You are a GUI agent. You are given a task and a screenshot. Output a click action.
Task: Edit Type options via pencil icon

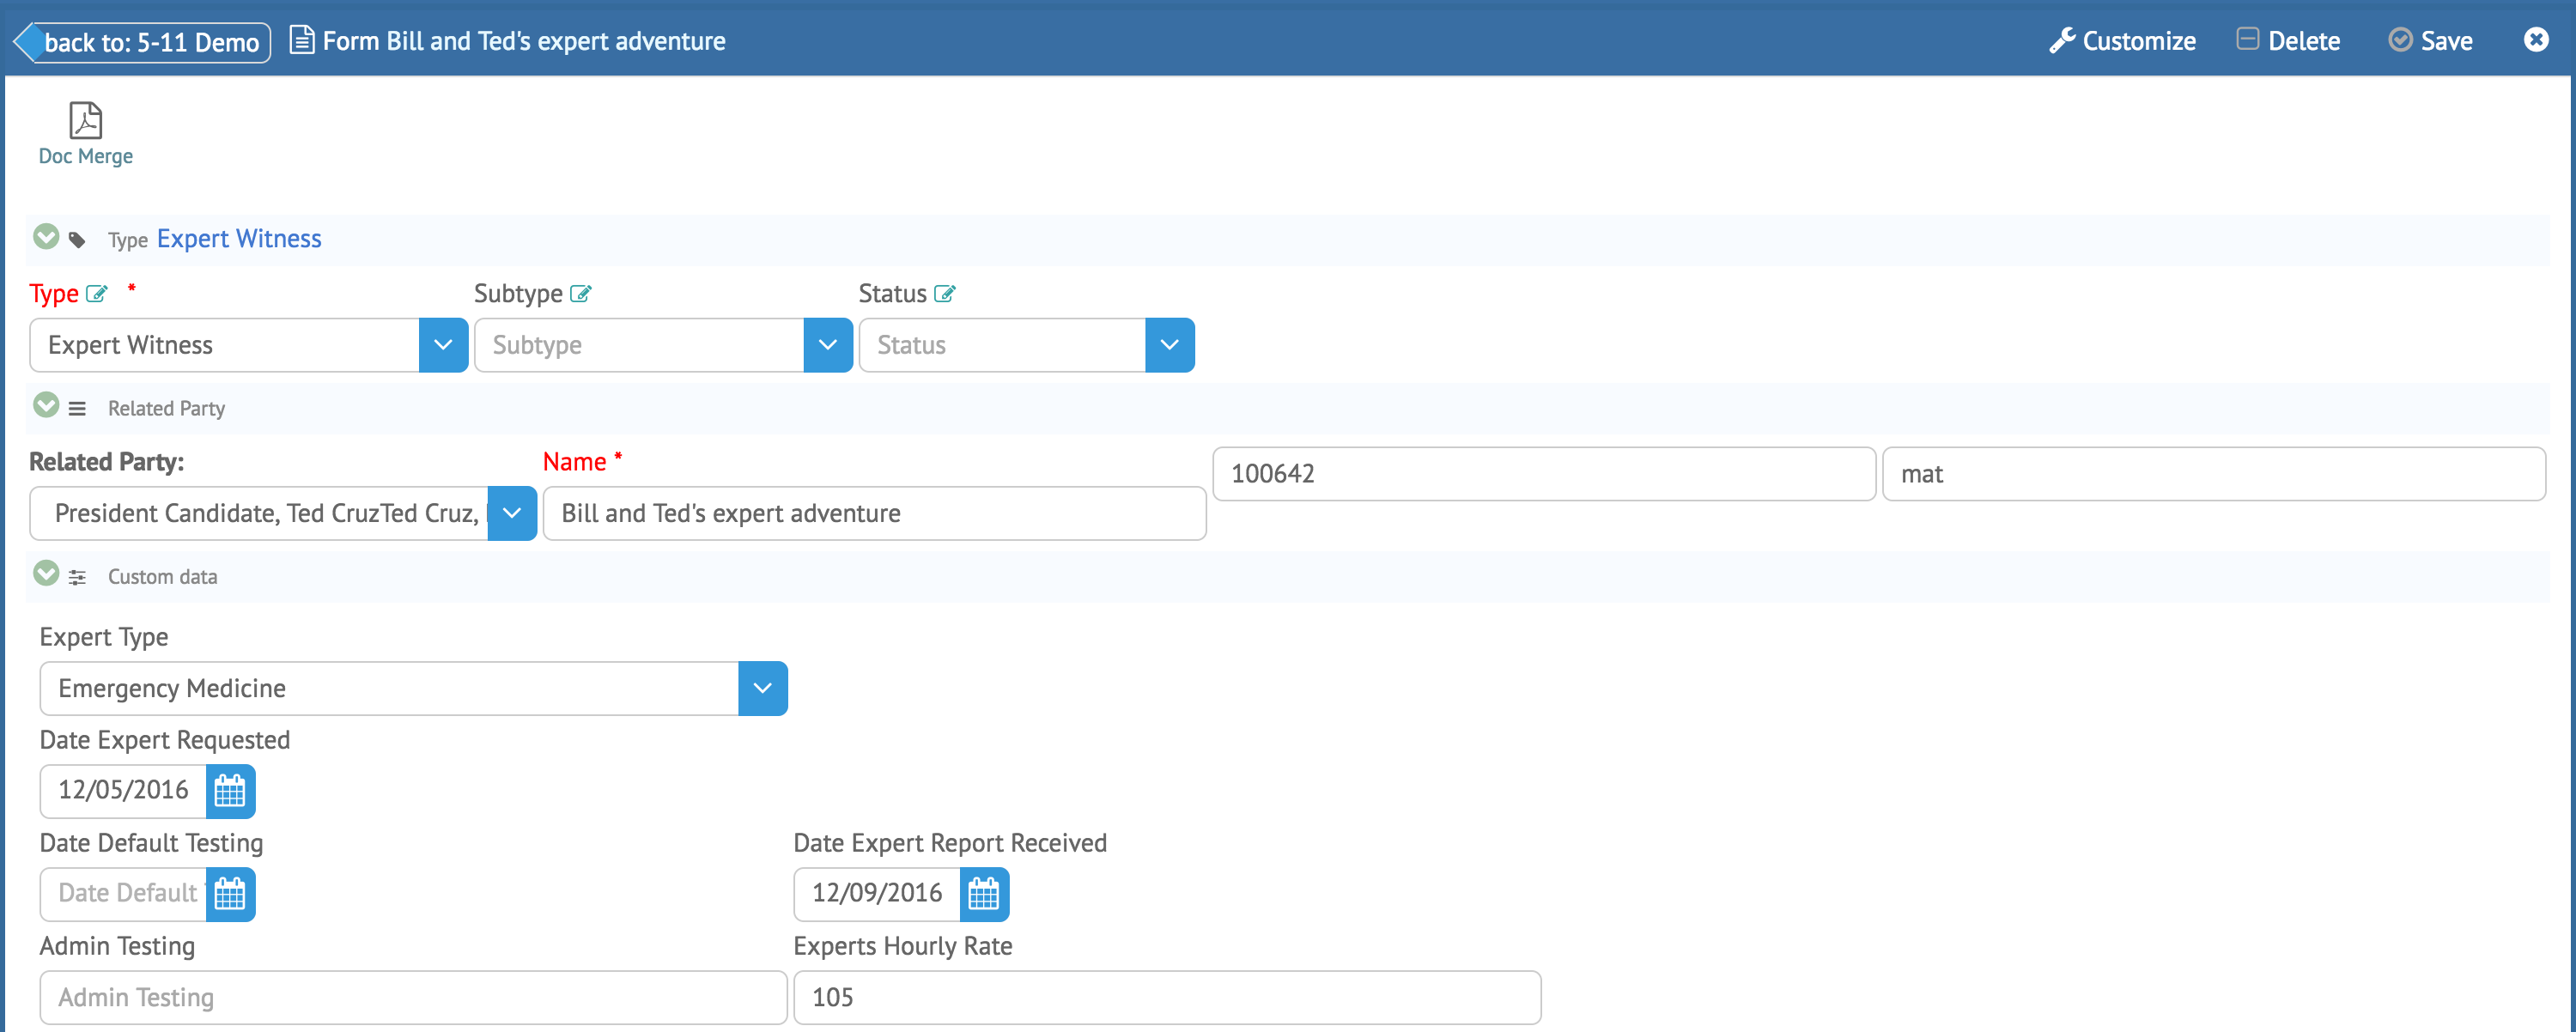[96, 294]
